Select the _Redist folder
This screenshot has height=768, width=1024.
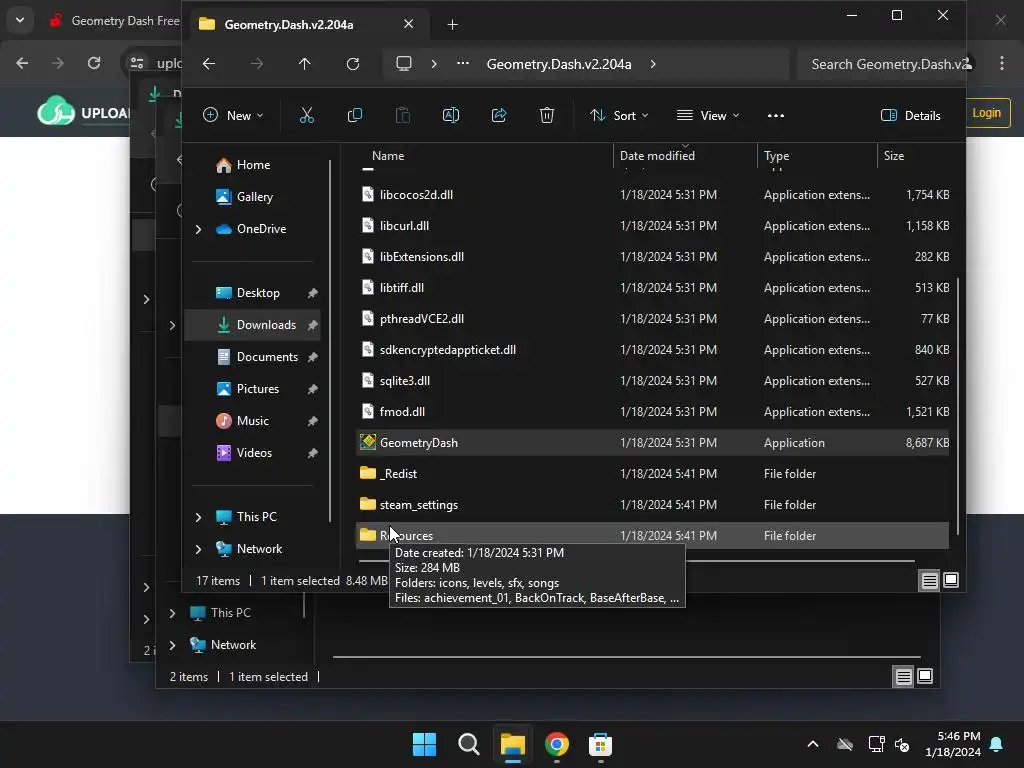[652, 474]
